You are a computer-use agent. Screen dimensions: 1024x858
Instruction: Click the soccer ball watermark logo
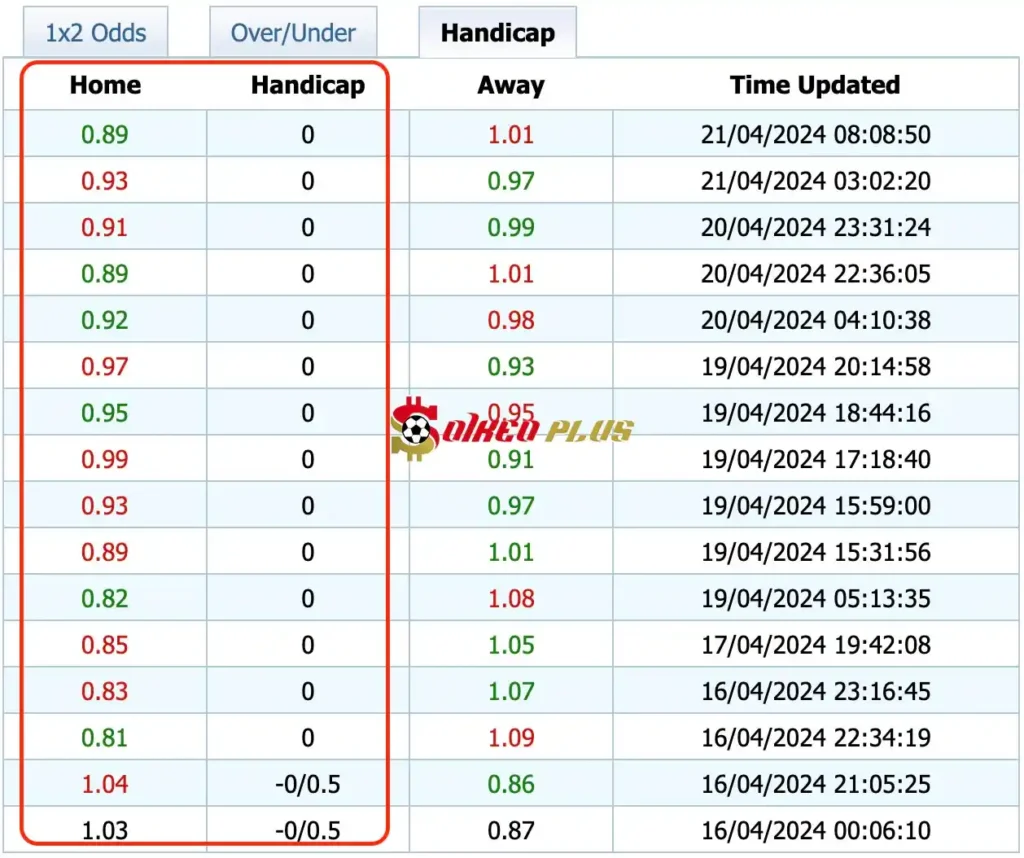414,430
